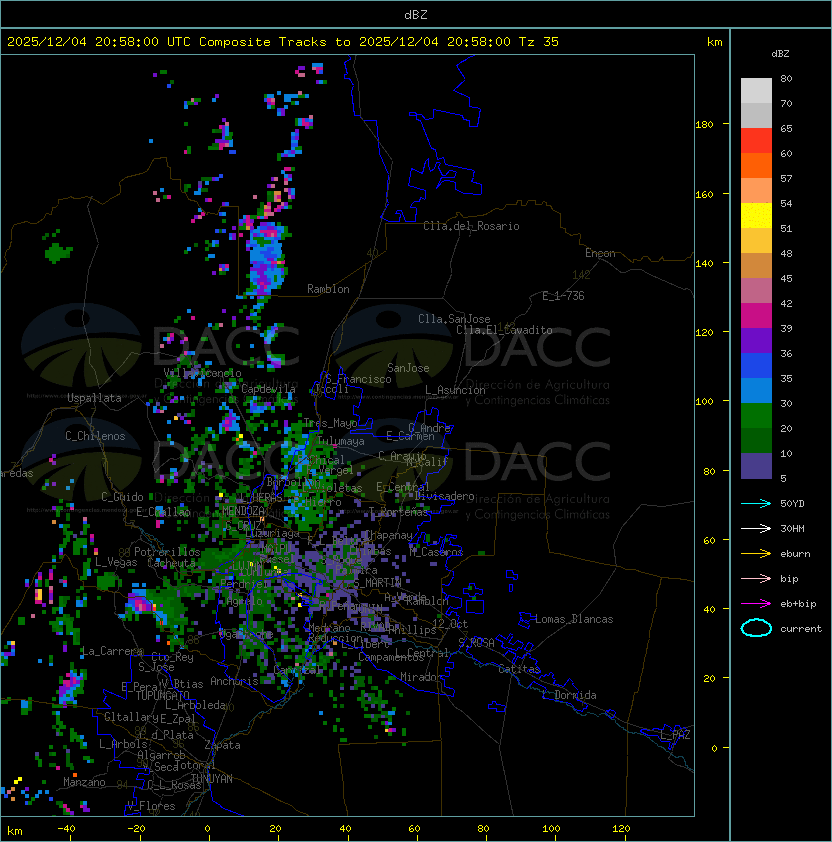Click the '30HM' legend label

click(792, 528)
